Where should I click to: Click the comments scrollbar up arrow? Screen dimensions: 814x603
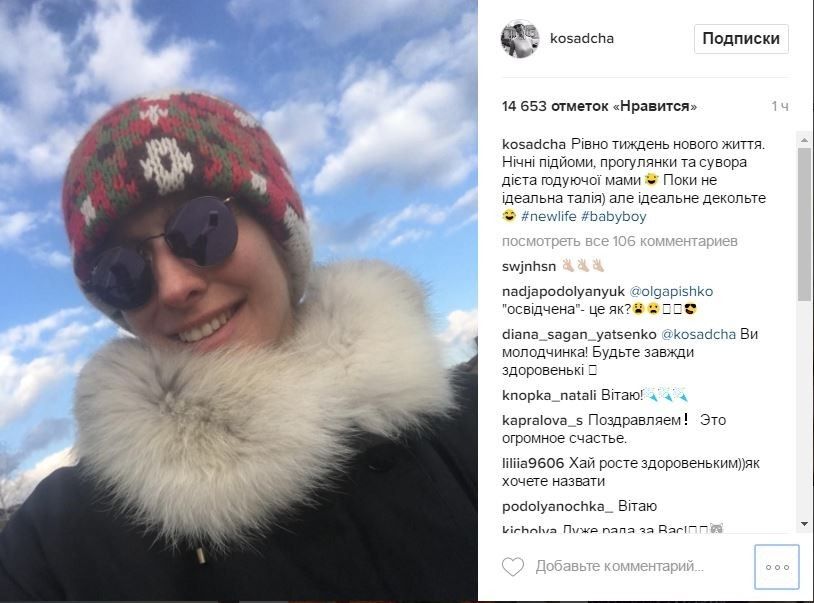pos(805,140)
